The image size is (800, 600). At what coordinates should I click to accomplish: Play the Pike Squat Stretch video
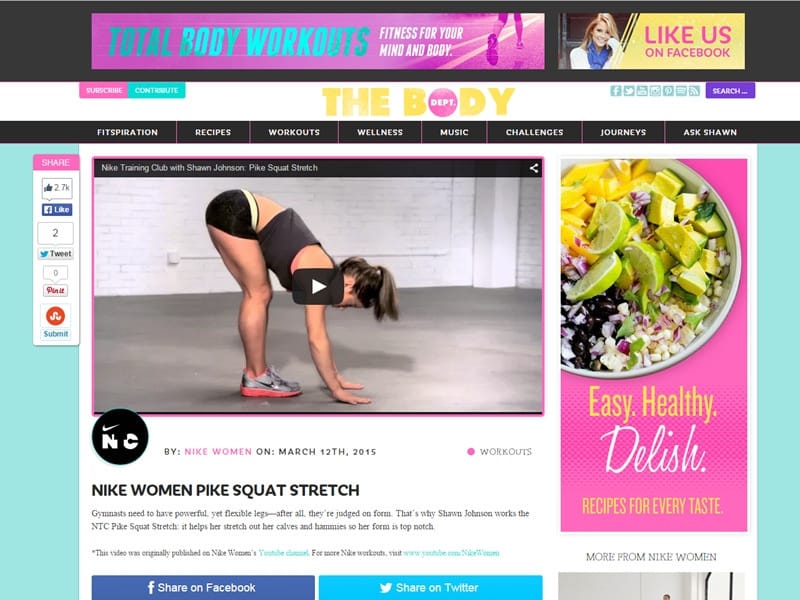pyautogui.click(x=318, y=287)
